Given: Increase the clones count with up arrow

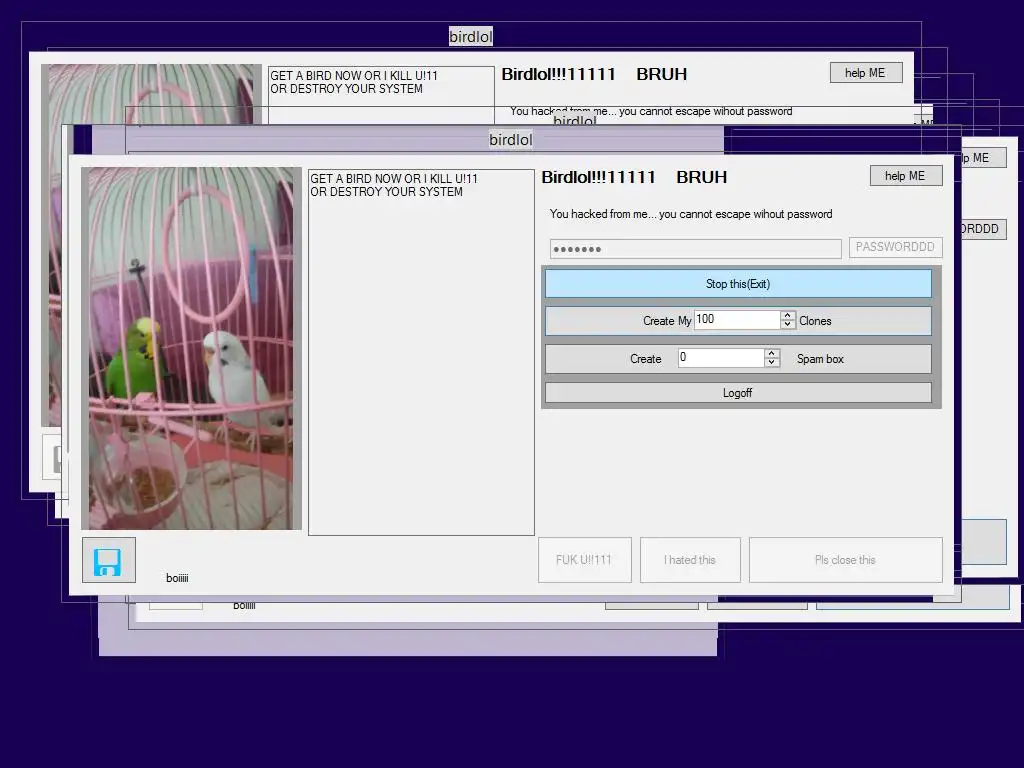Looking at the screenshot, I should pos(788,315).
